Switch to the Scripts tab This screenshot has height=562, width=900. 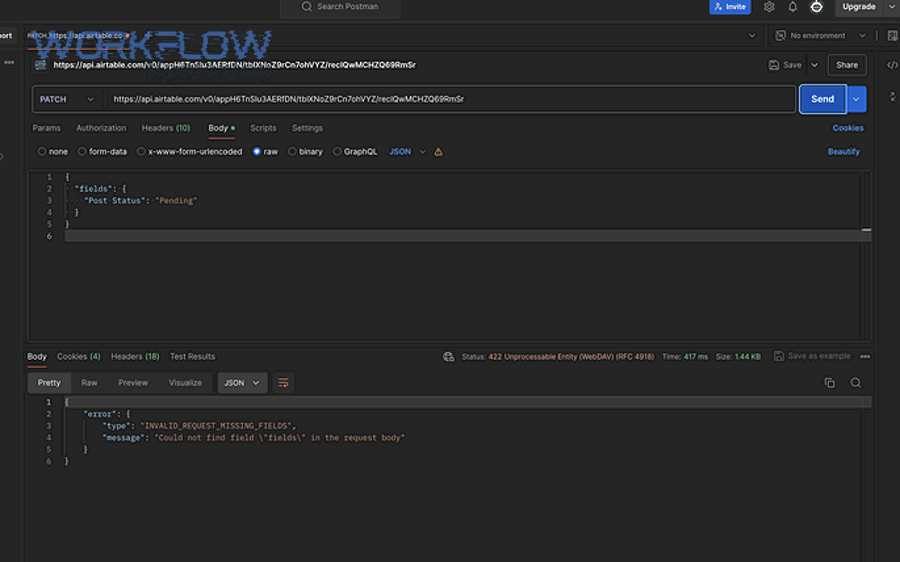263,128
